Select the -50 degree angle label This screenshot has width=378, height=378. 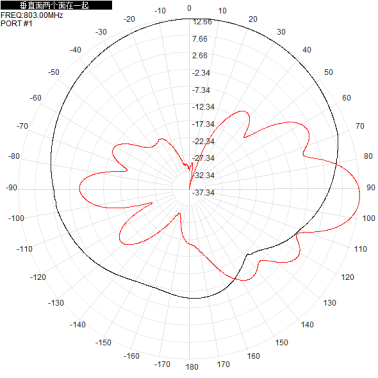tap(53, 72)
